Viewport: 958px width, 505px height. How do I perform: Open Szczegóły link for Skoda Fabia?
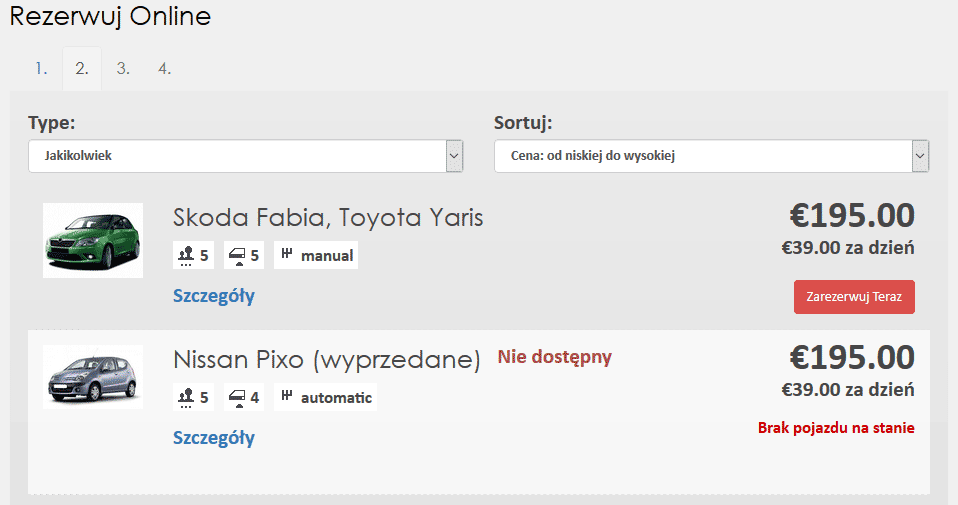(x=214, y=296)
